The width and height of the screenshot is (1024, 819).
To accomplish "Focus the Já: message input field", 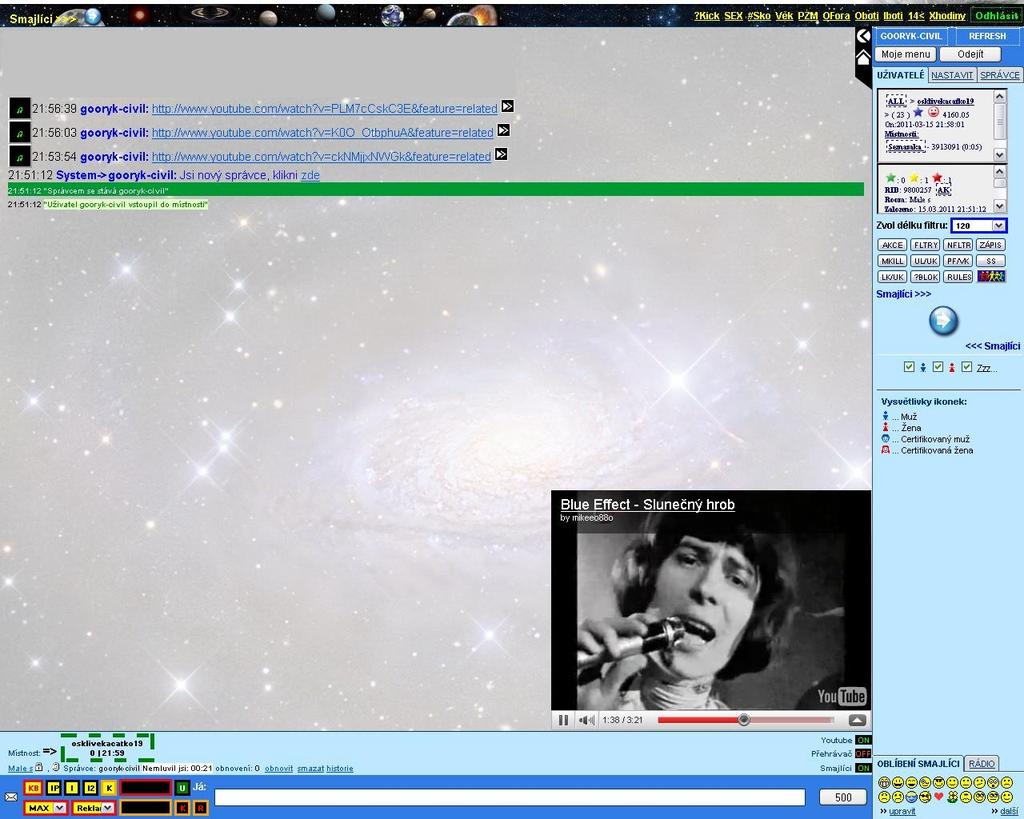I will point(509,797).
